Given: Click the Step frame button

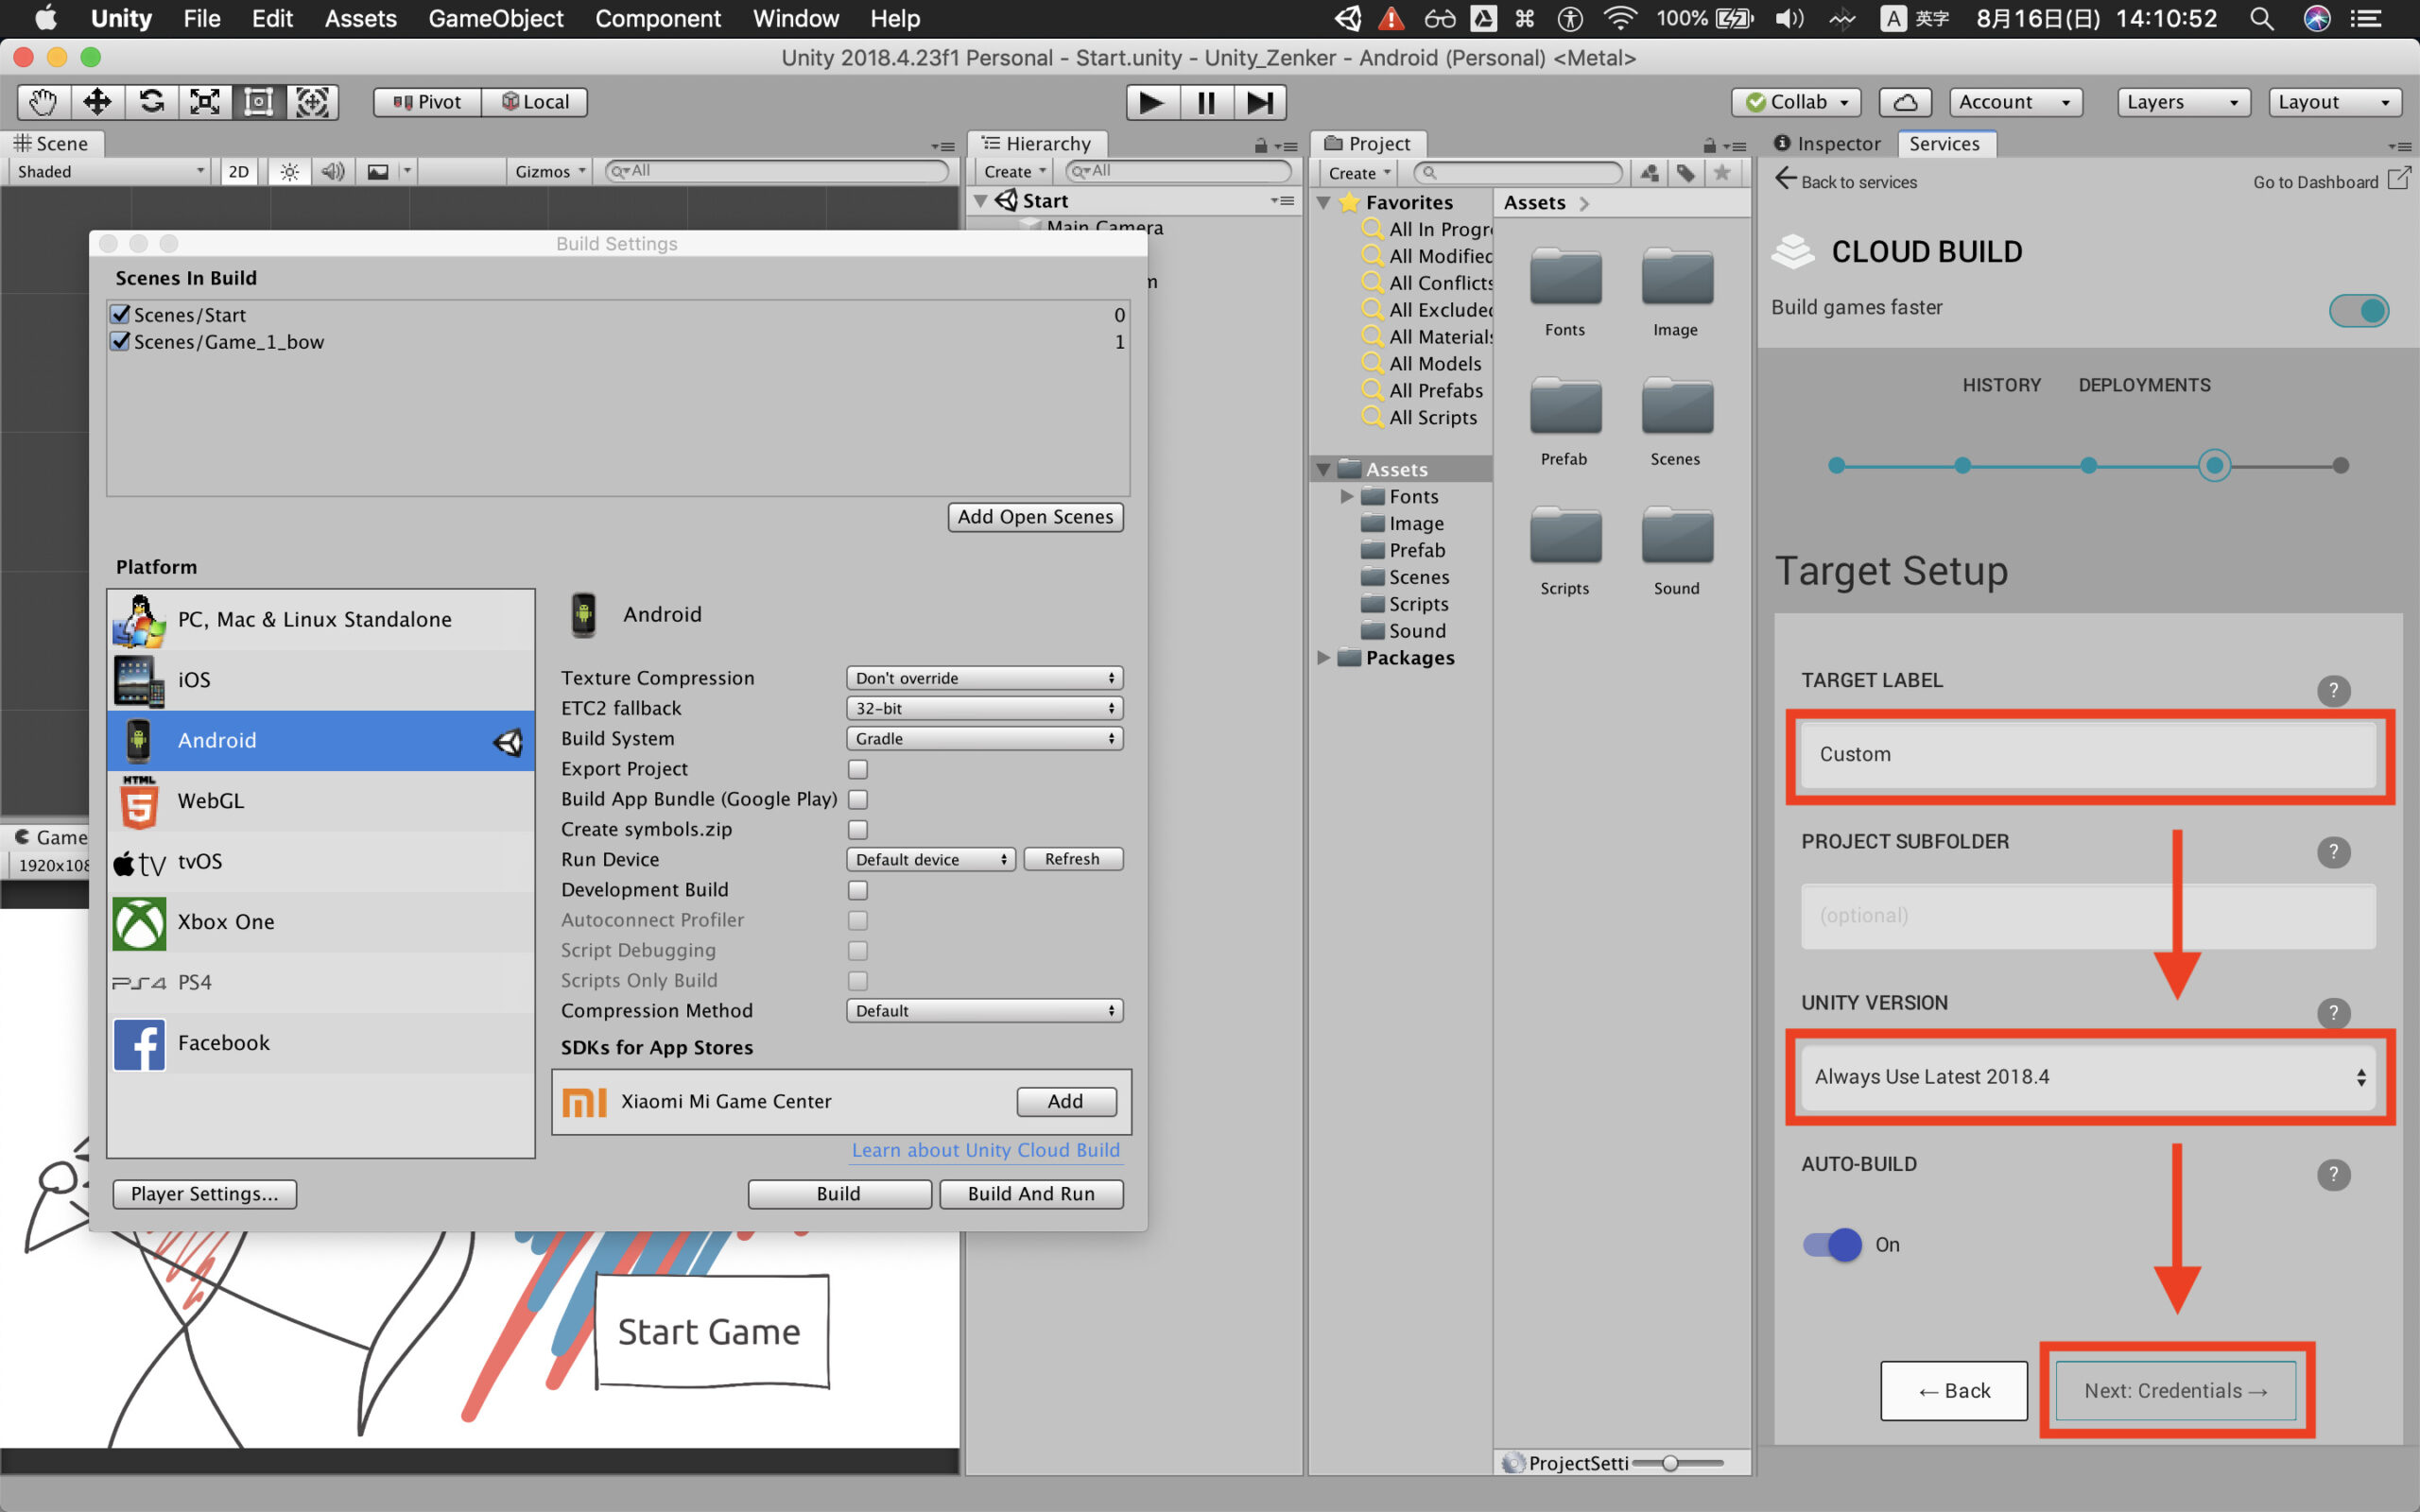Looking at the screenshot, I should tap(1260, 102).
